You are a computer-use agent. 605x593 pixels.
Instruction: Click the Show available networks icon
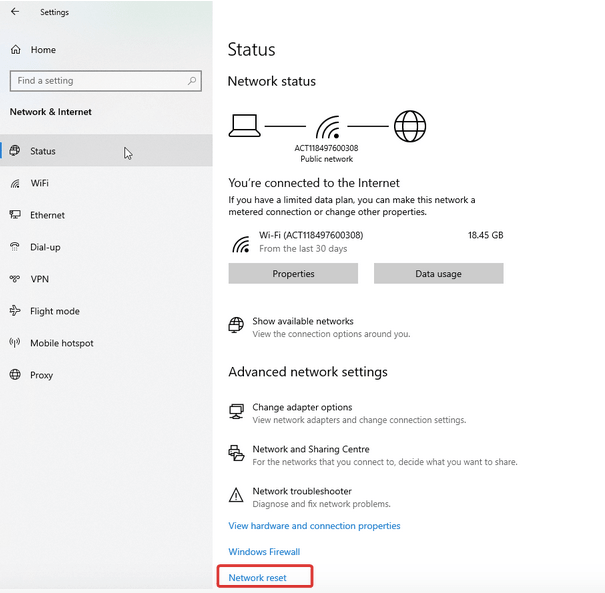(236, 325)
